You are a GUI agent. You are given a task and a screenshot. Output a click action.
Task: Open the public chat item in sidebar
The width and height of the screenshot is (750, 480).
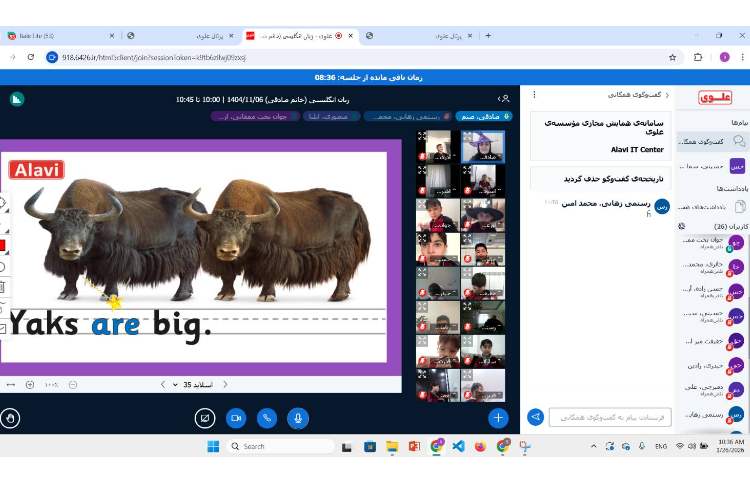(x=712, y=142)
